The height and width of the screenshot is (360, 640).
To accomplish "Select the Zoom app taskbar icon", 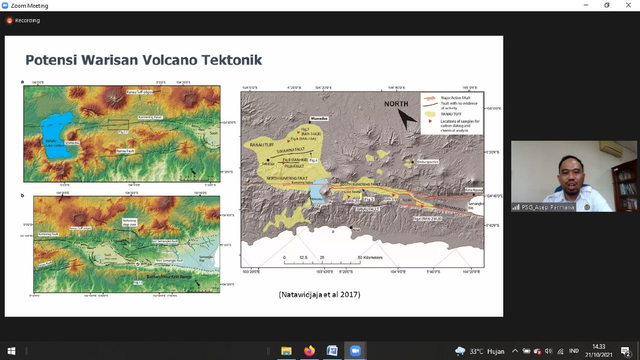I will 355,351.
